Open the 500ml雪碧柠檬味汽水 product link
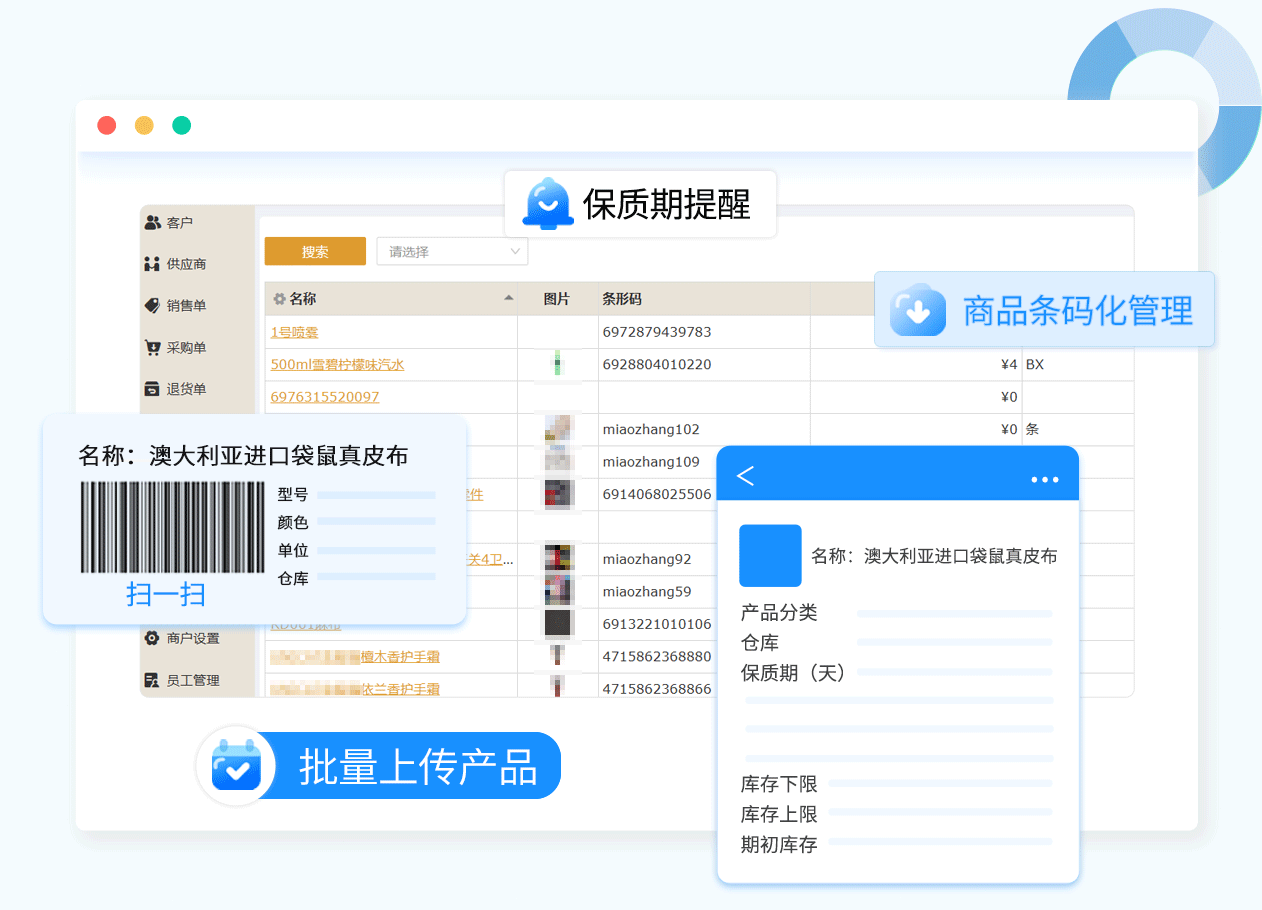Viewport: 1262px width, 910px height. [x=337, y=365]
